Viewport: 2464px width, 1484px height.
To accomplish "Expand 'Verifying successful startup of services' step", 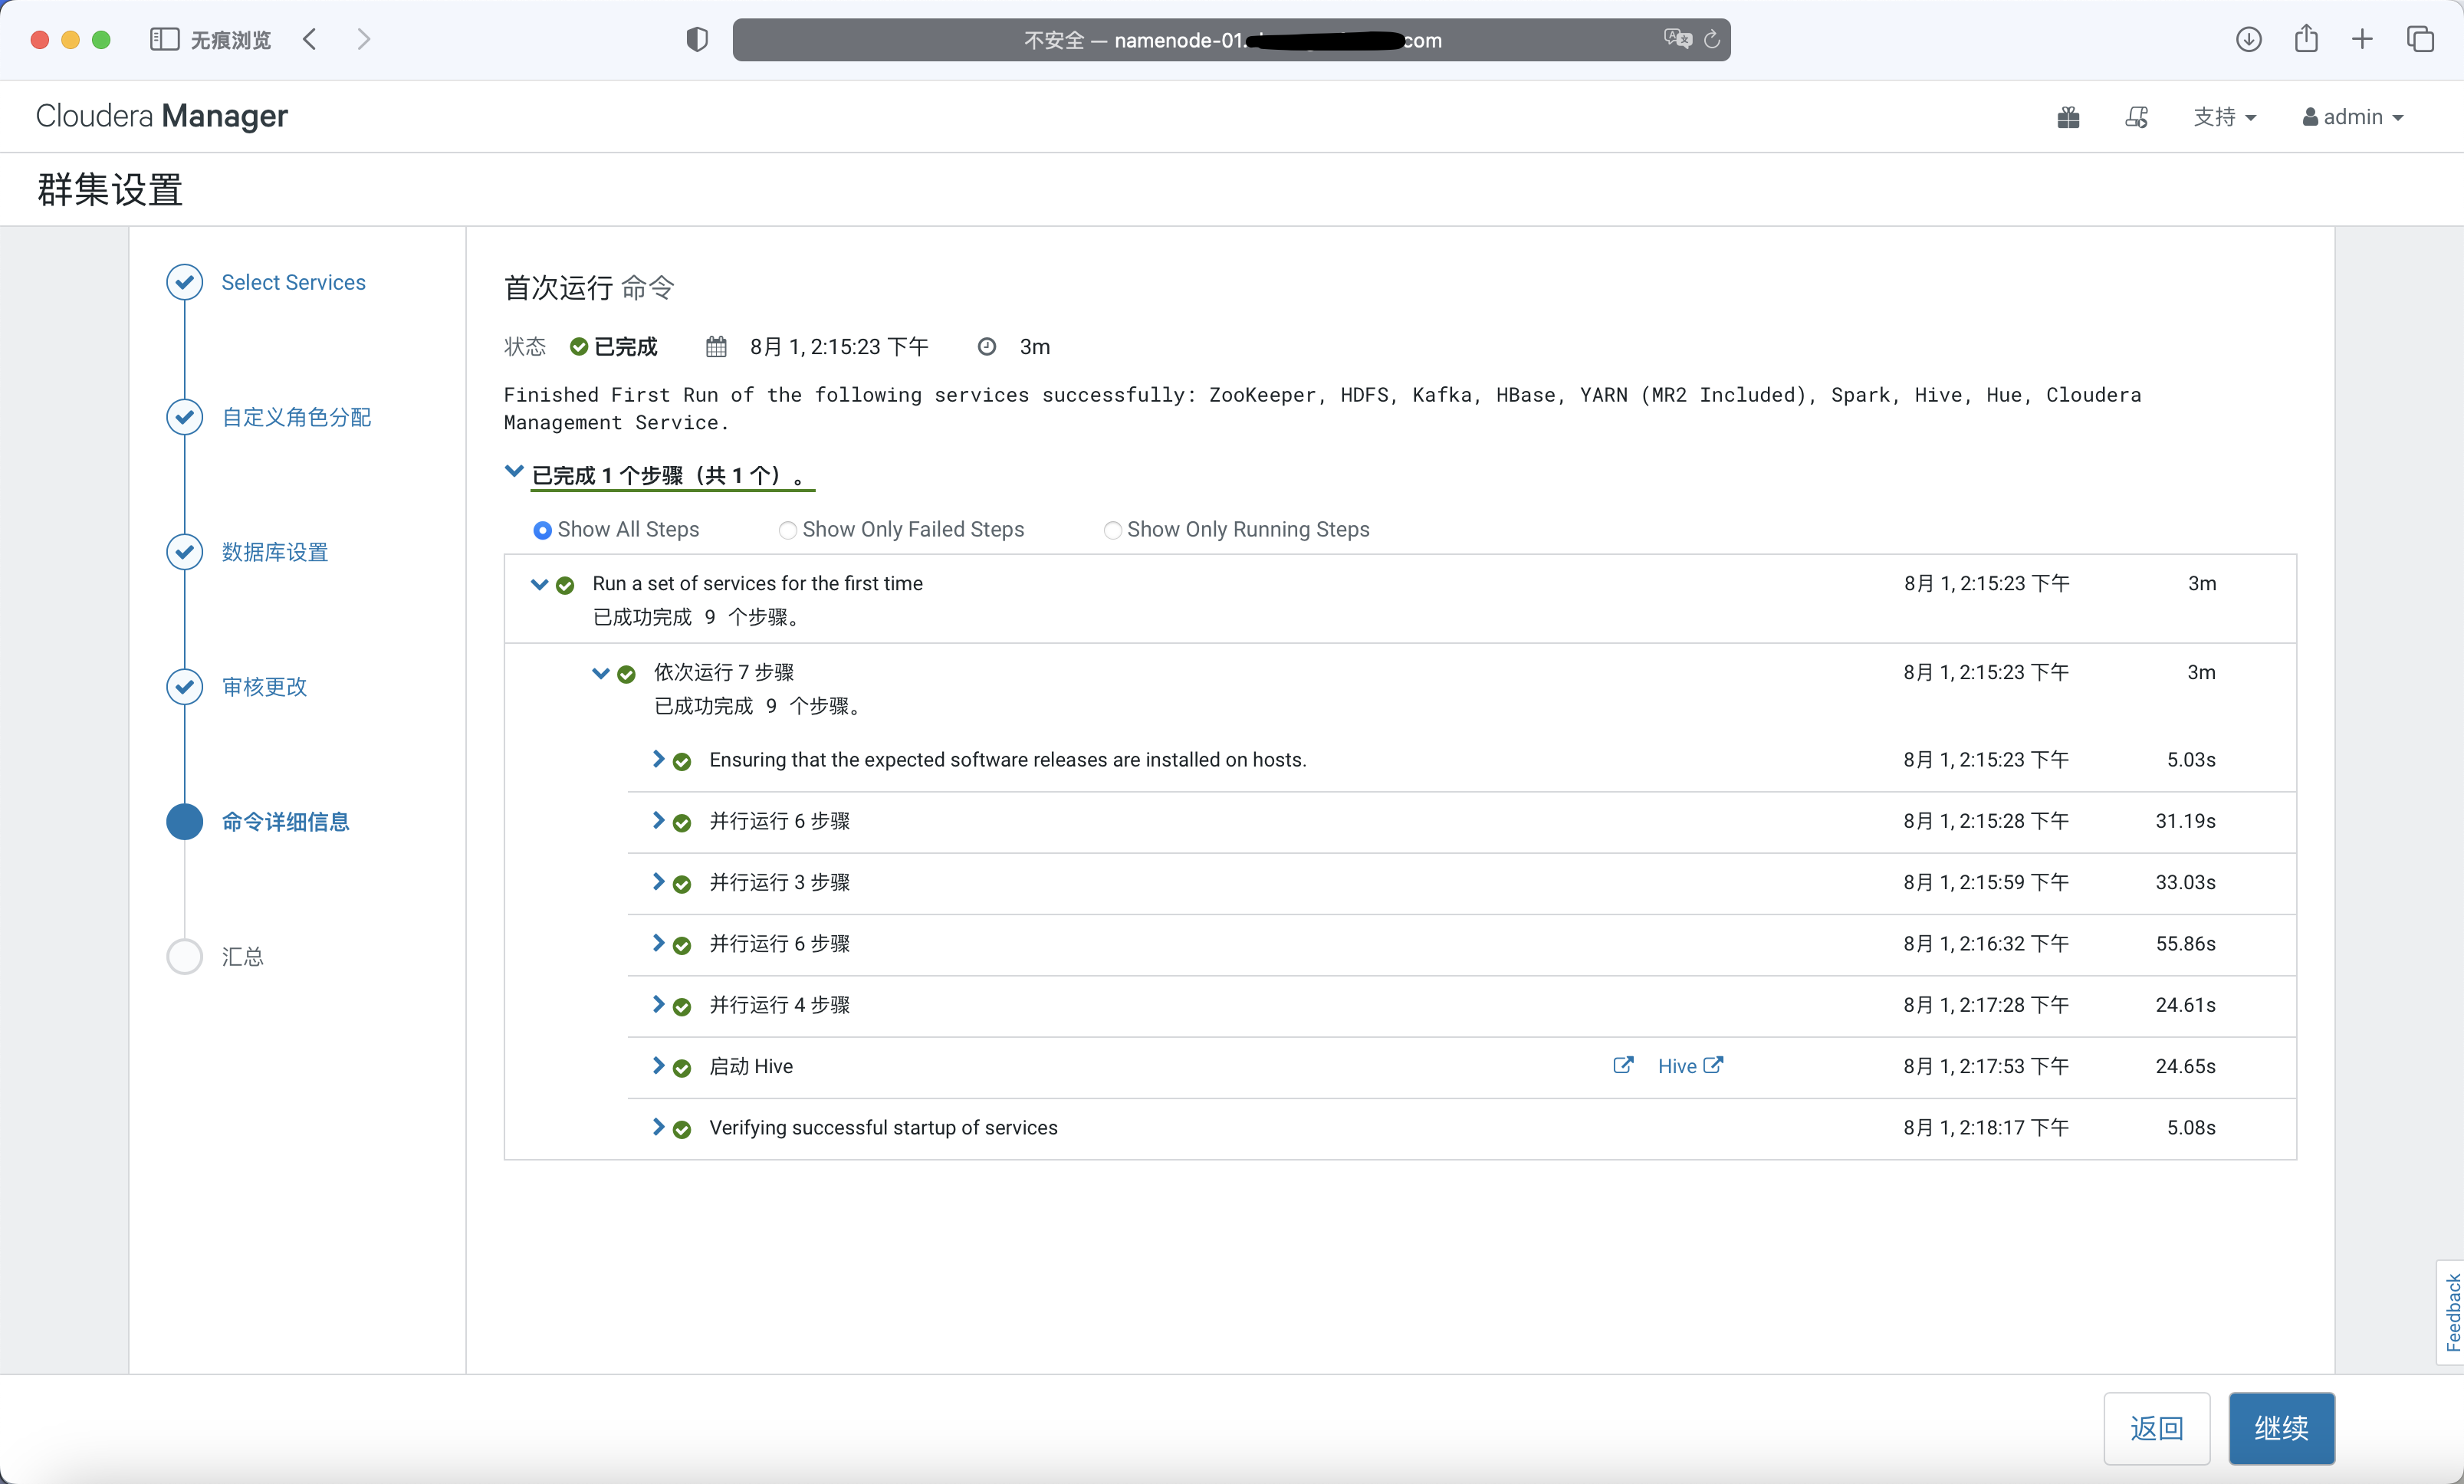I will click(658, 1127).
